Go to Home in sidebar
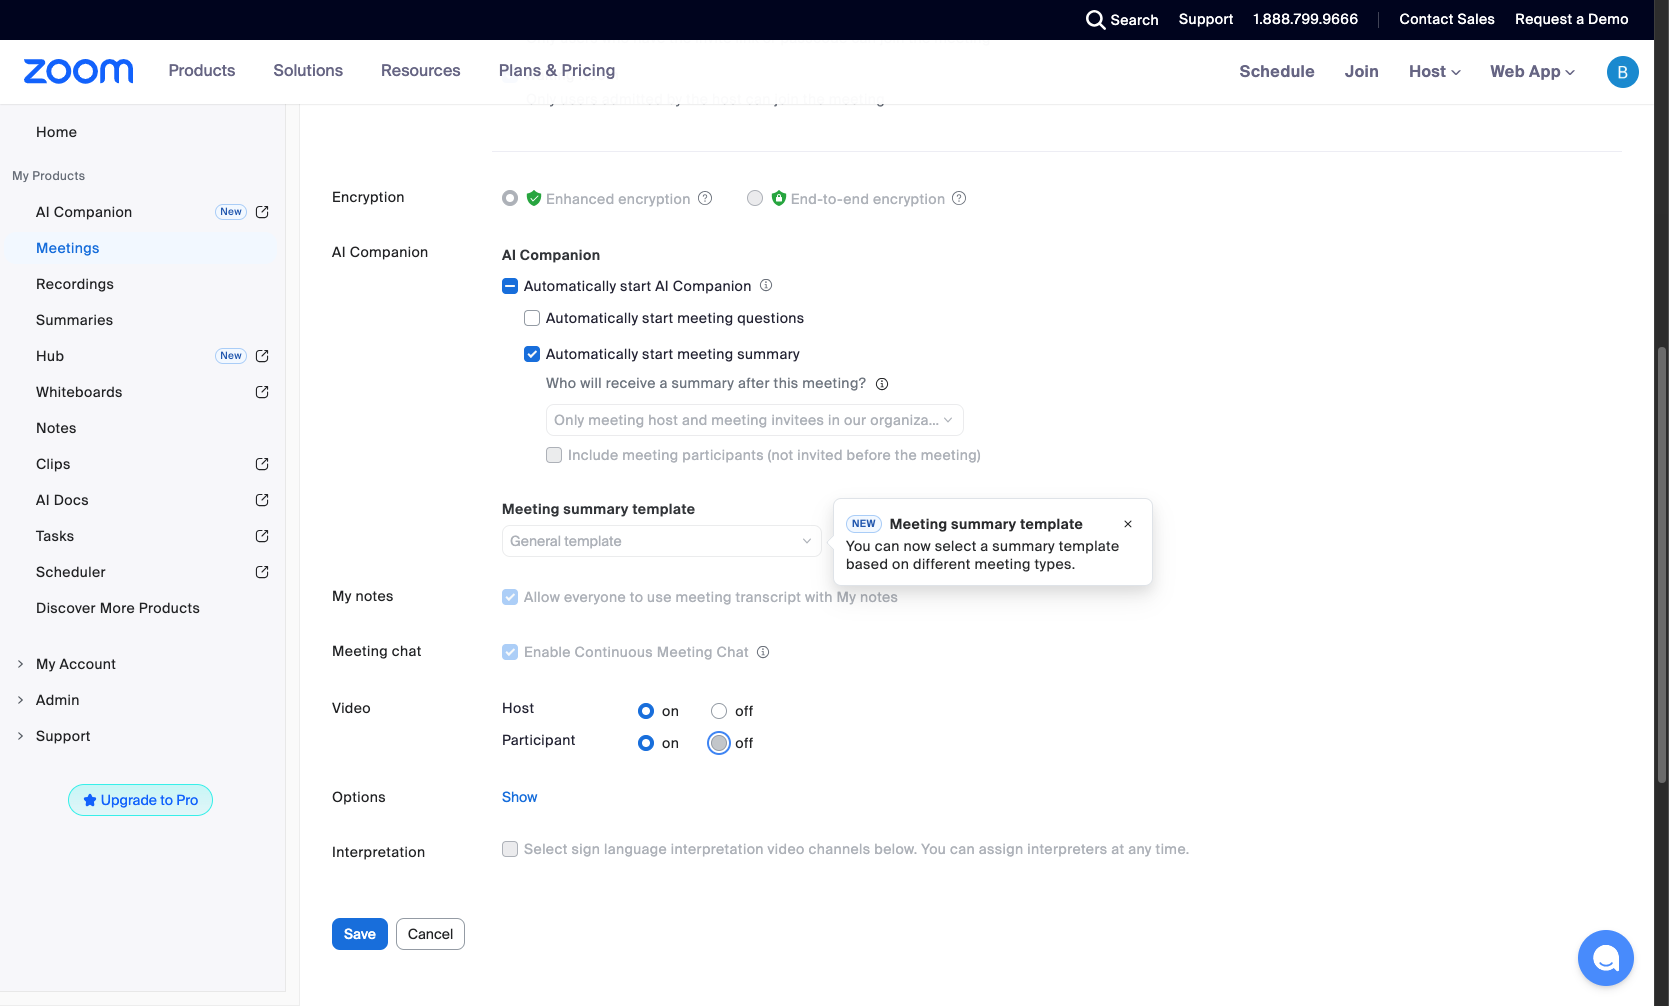The image size is (1669, 1006). (x=56, y=132)
